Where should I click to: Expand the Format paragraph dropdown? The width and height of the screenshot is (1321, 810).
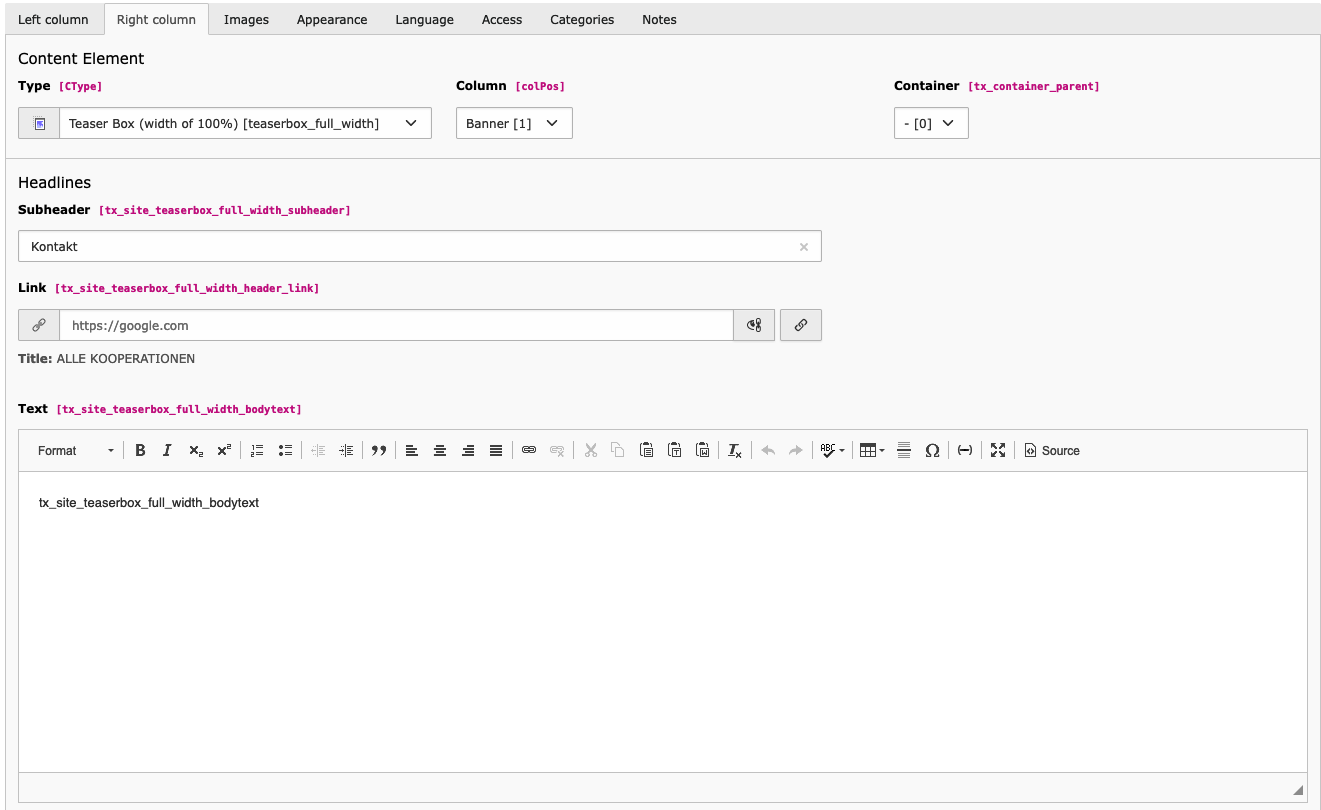click(x=76, y=451)
